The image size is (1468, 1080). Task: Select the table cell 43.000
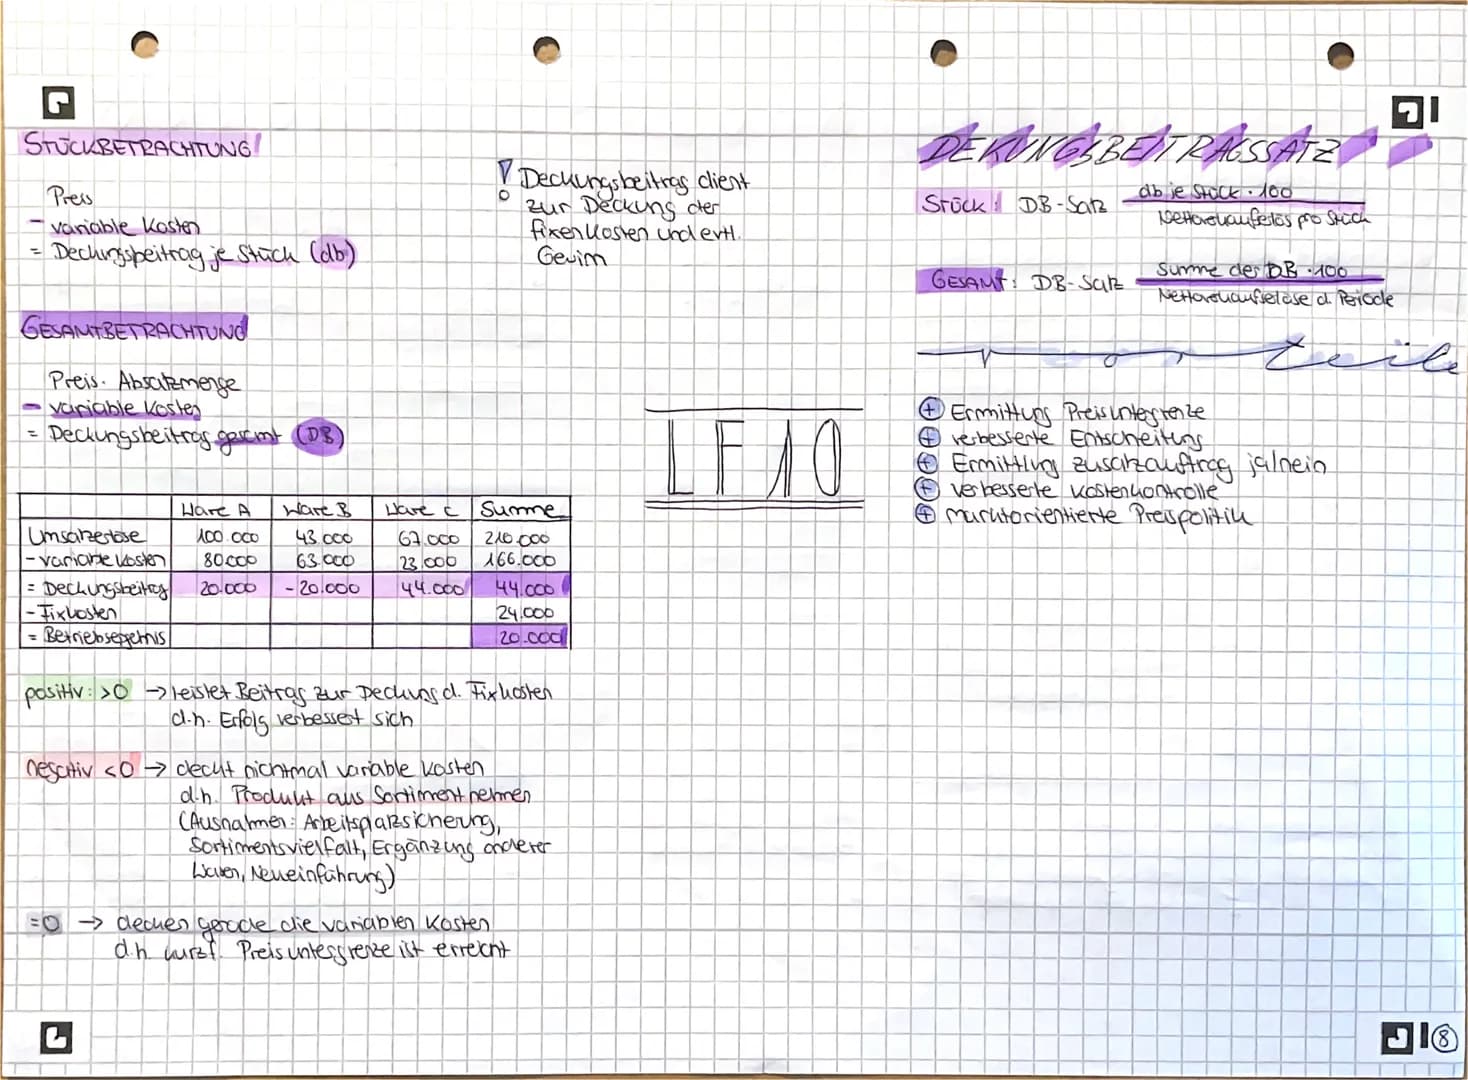[324, 537]
